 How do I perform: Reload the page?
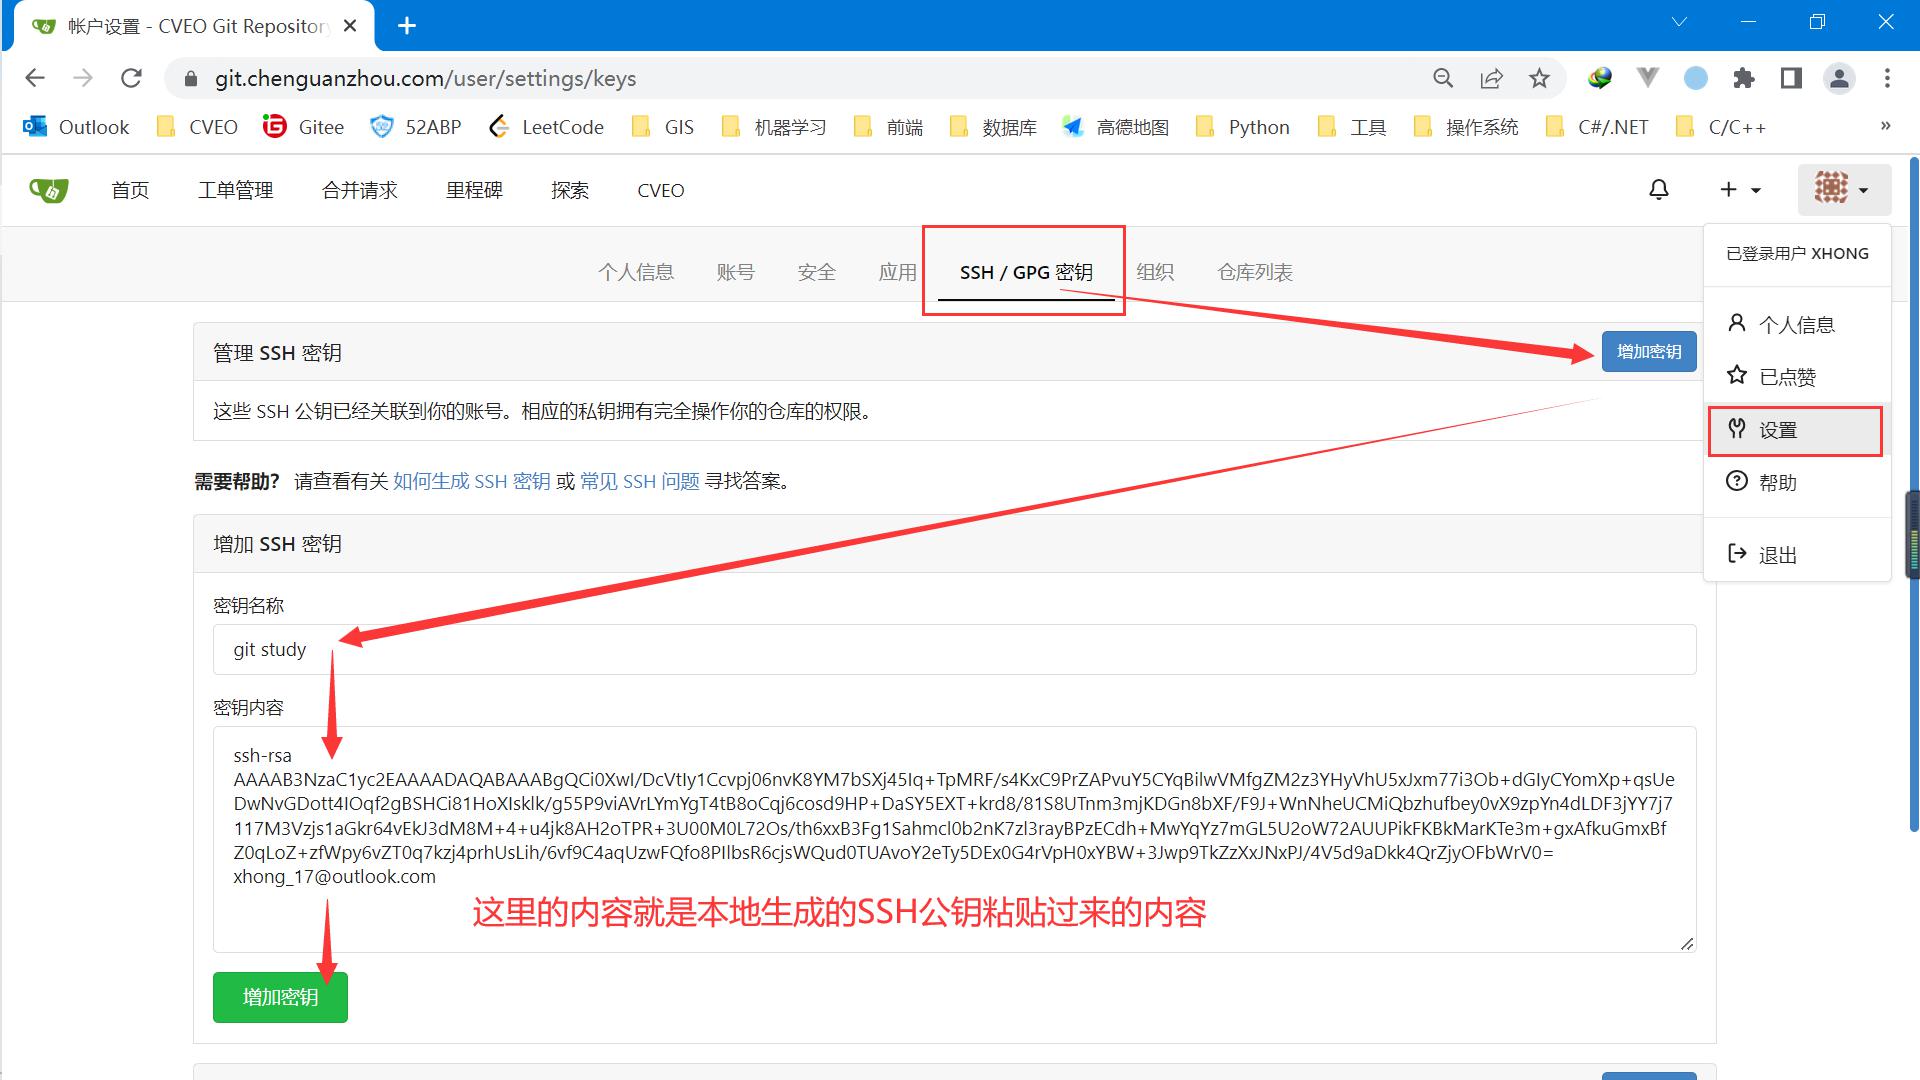coord(131,78)
